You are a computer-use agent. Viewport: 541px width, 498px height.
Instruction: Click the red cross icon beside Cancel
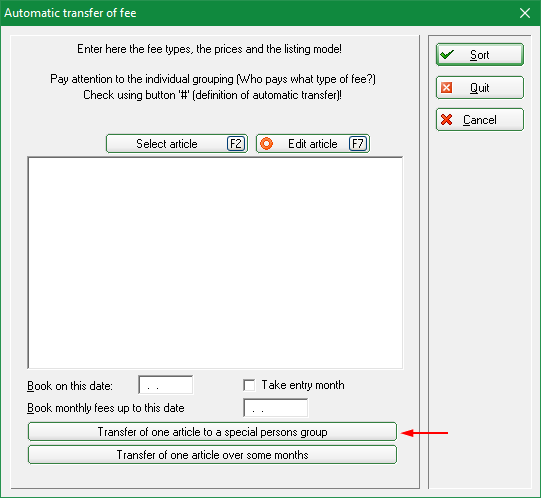coord(446,120)
